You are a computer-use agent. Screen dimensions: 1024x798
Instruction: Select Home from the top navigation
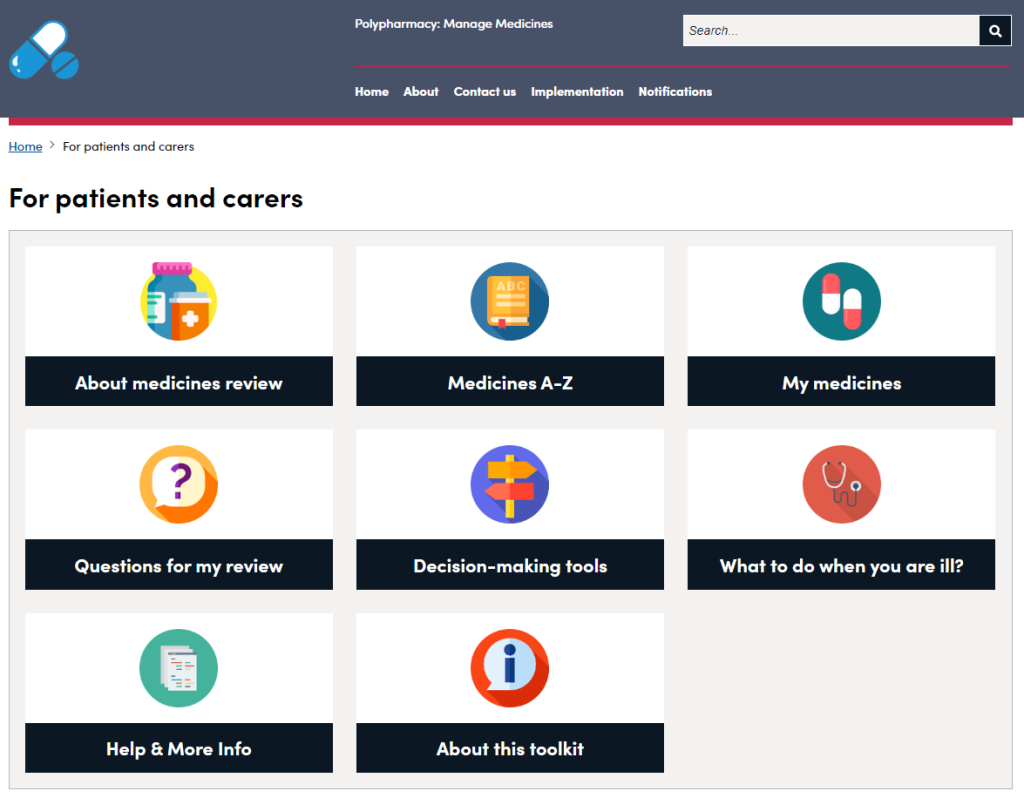(x=371, y=91)
